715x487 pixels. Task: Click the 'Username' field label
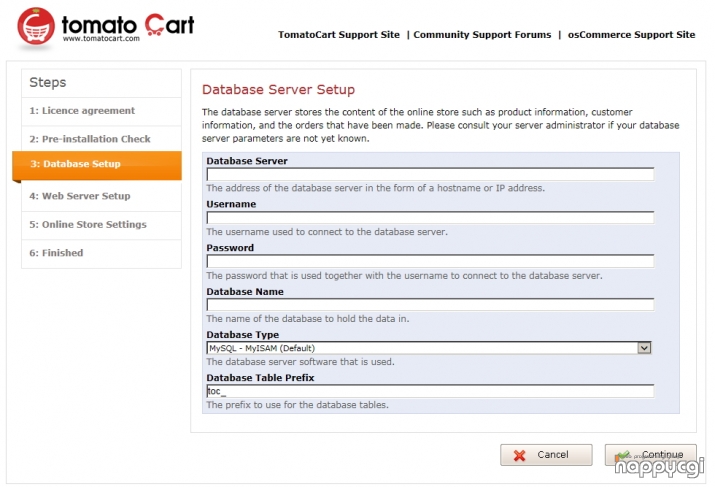tap(231, 204)
